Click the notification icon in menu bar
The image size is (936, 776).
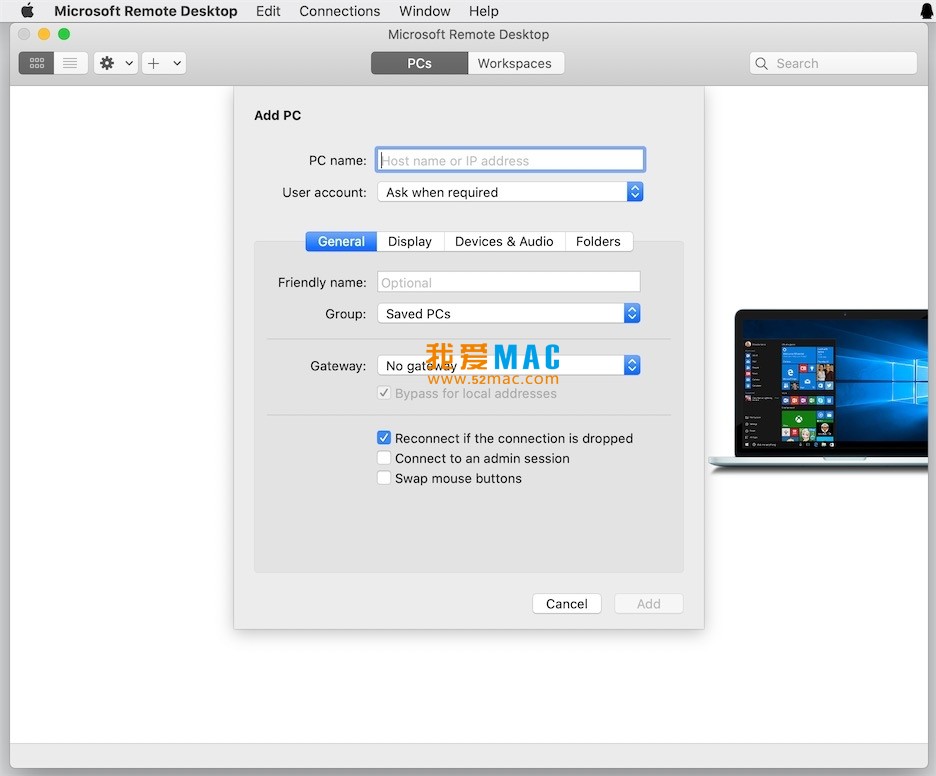tap(926, 11)
